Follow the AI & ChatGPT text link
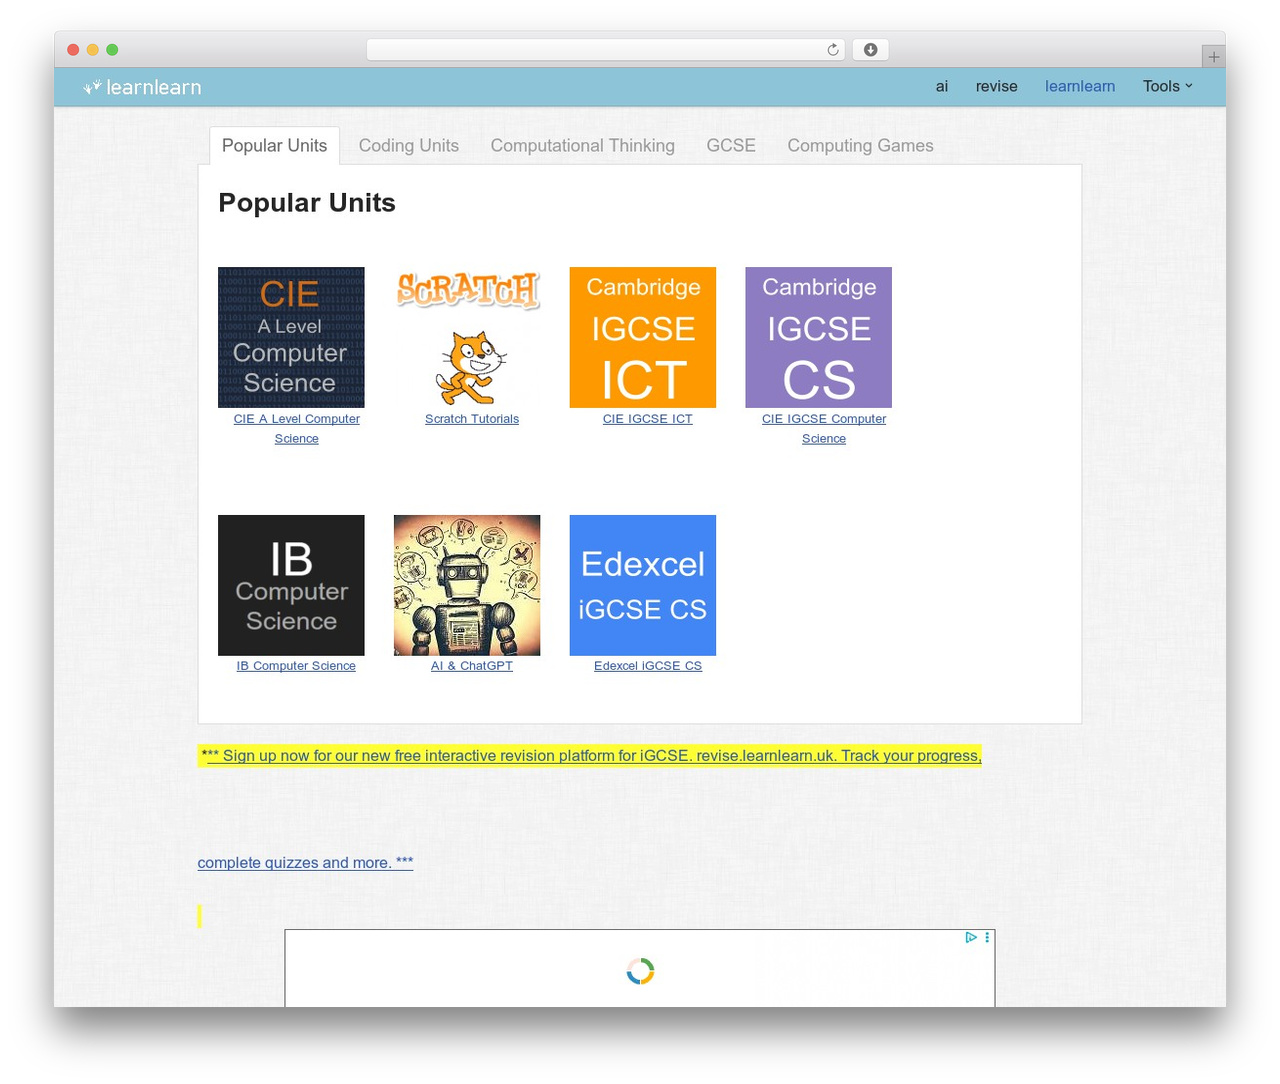1280x1084 pixels. pyautogui.click(x=472, y=666)
